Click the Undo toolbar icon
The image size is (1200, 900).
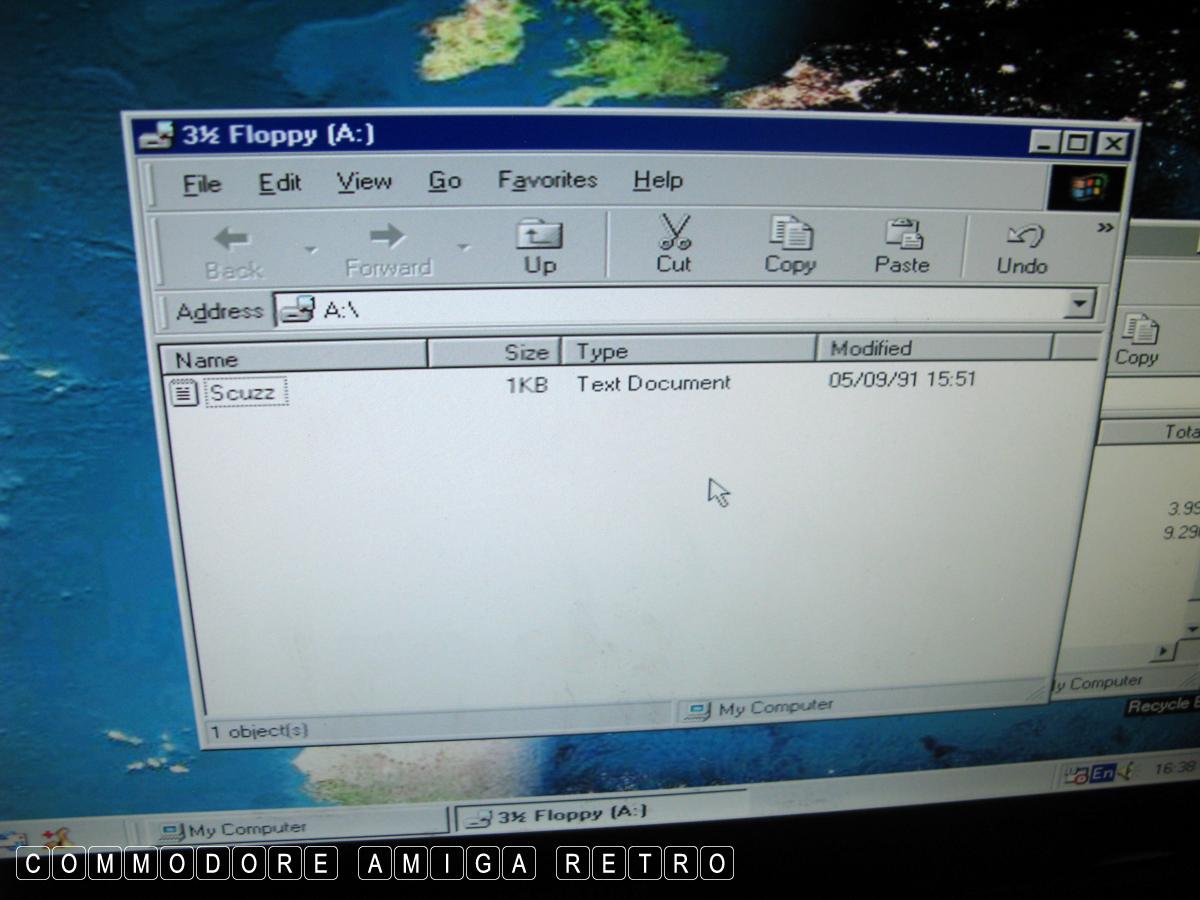[1022, 237]
